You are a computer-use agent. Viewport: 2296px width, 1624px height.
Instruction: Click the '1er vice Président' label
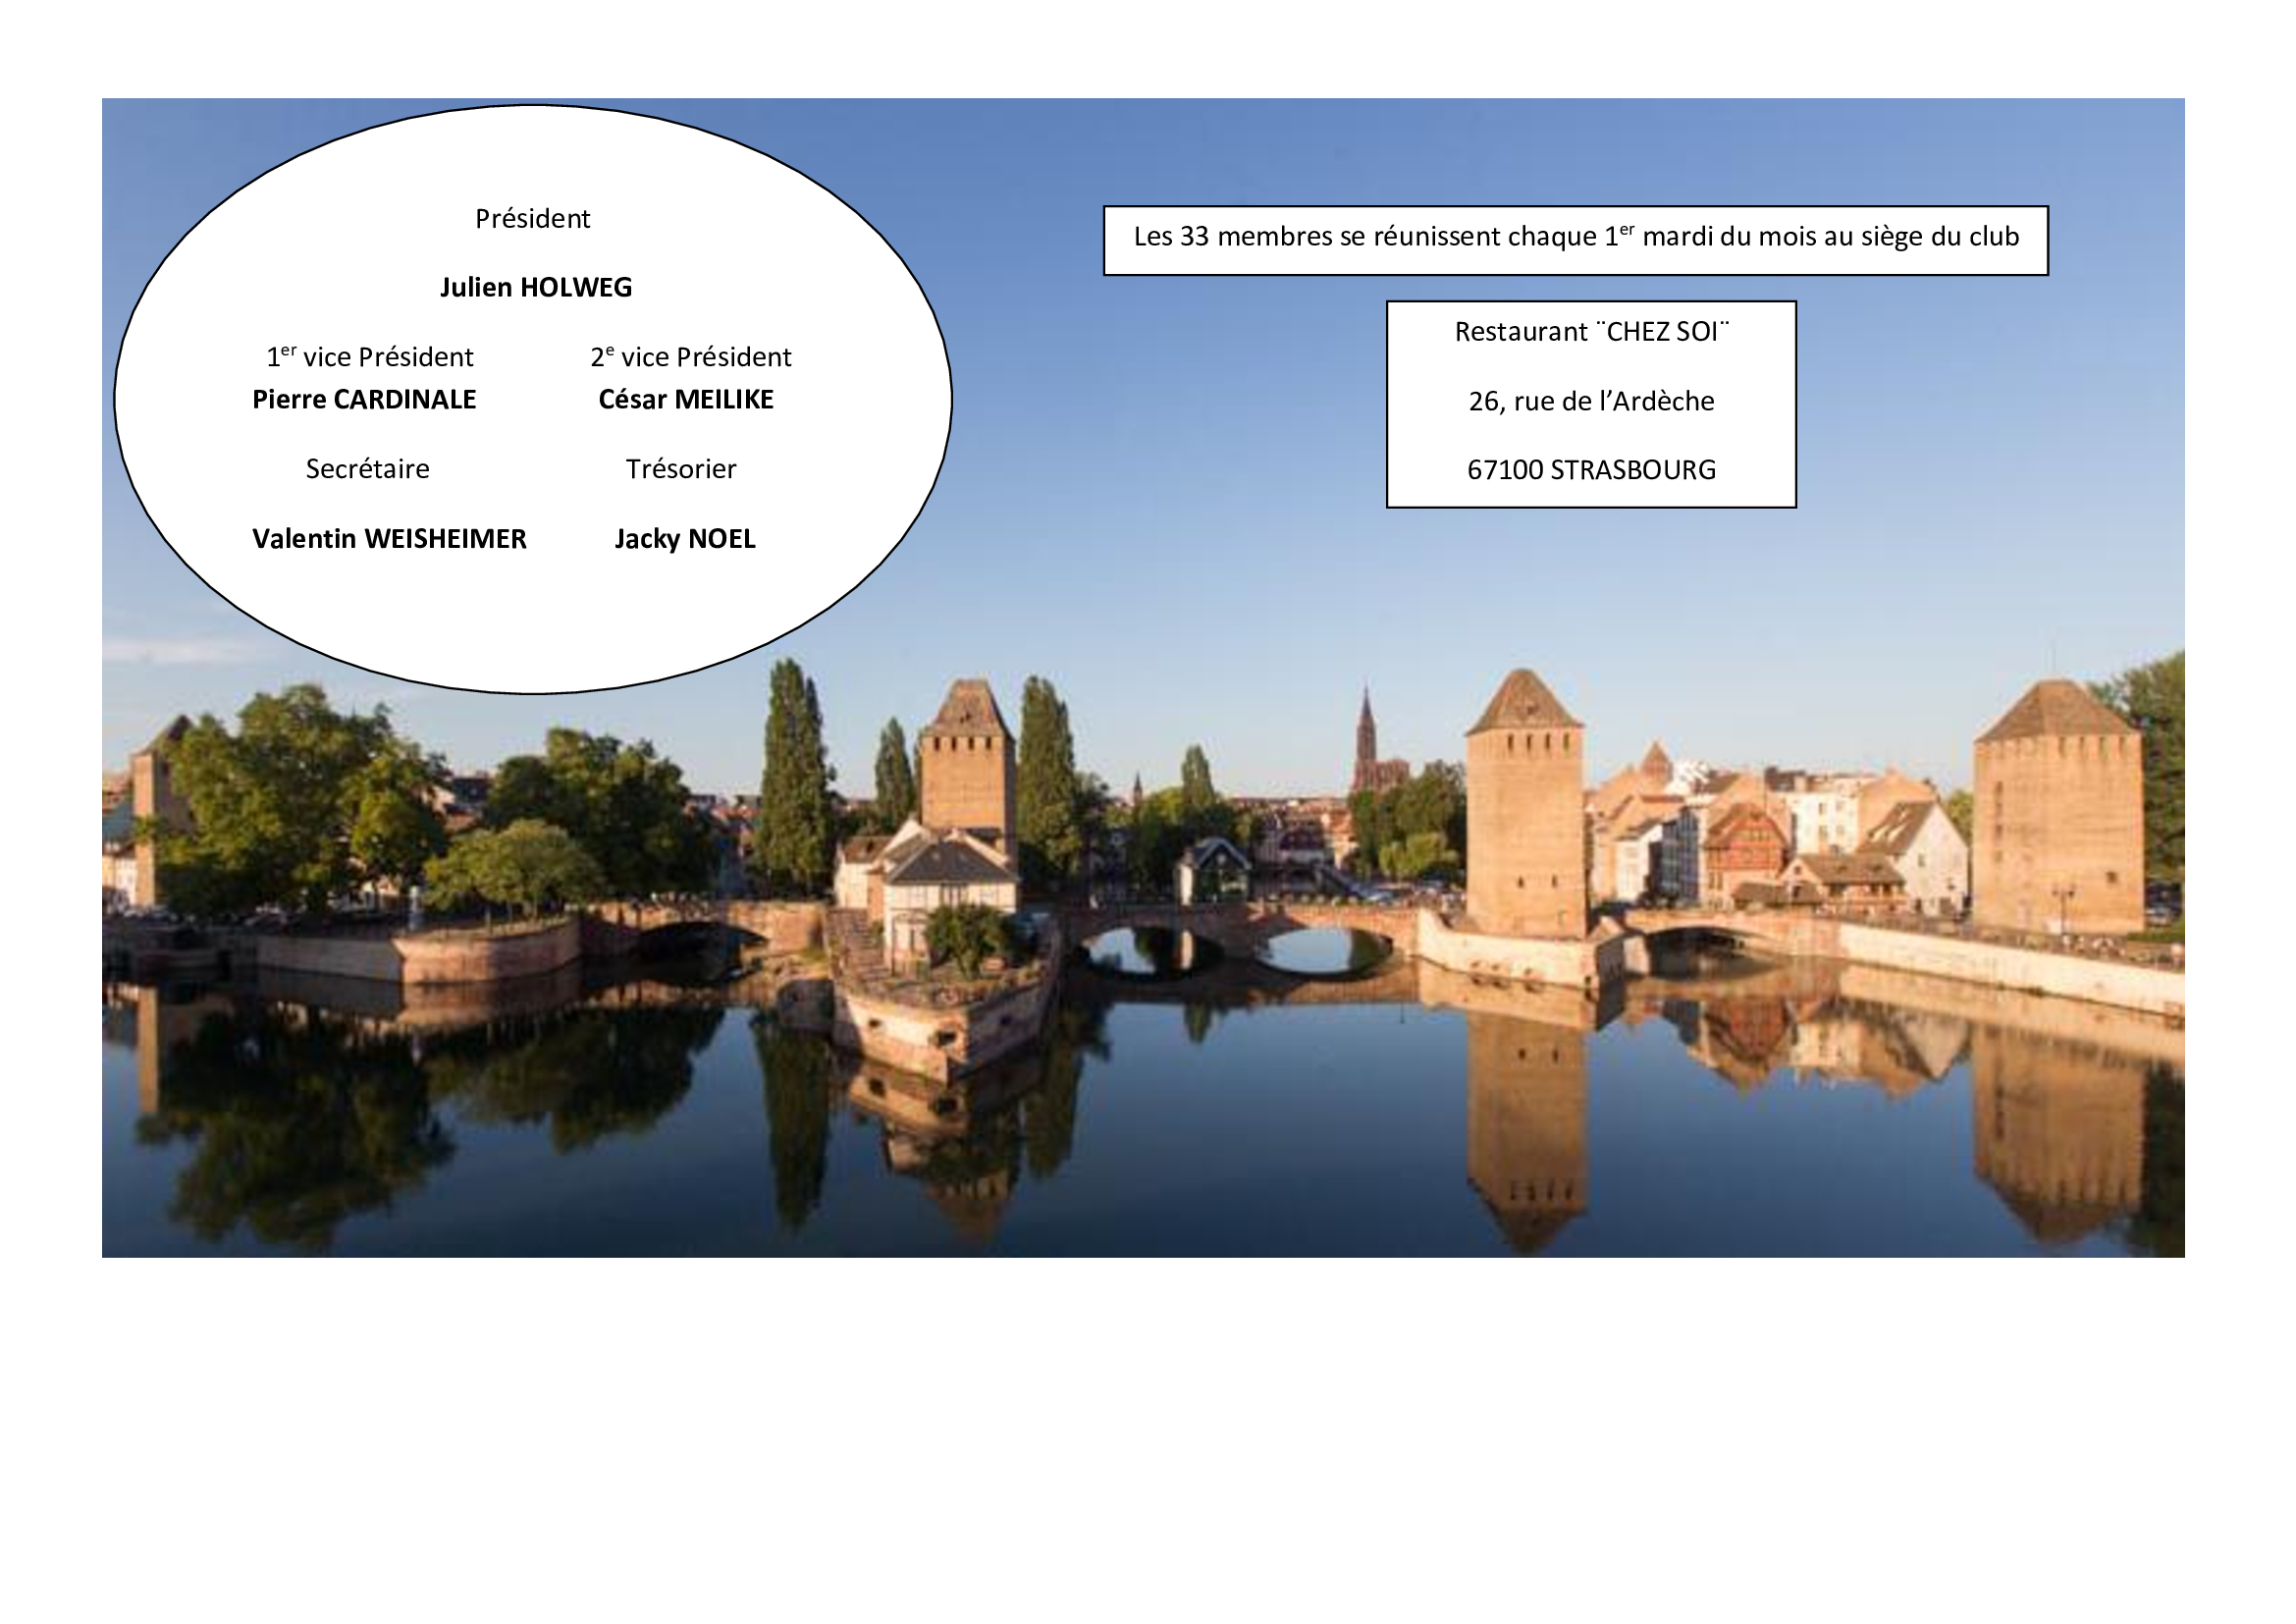tap(369, 356)
